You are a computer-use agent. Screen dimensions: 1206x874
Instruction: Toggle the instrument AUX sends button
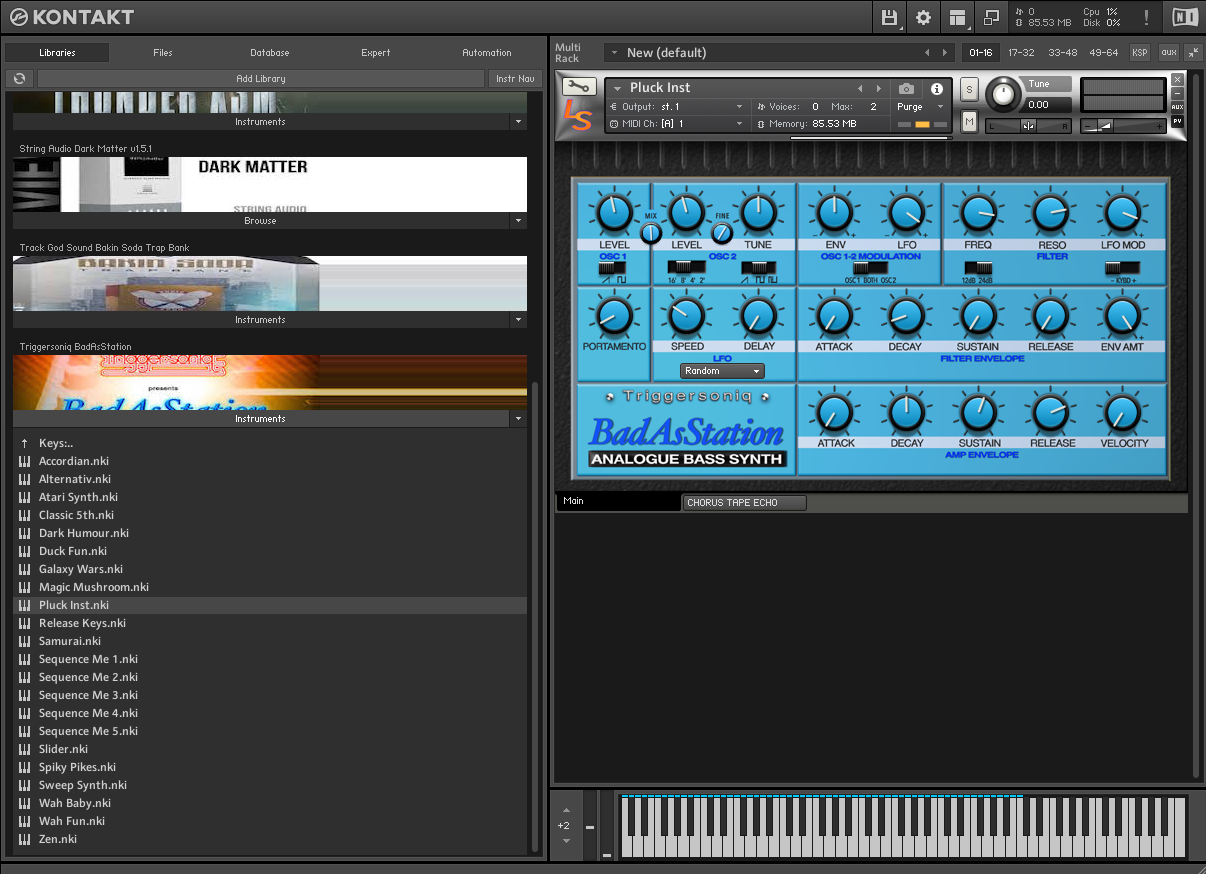[1177, 107]
